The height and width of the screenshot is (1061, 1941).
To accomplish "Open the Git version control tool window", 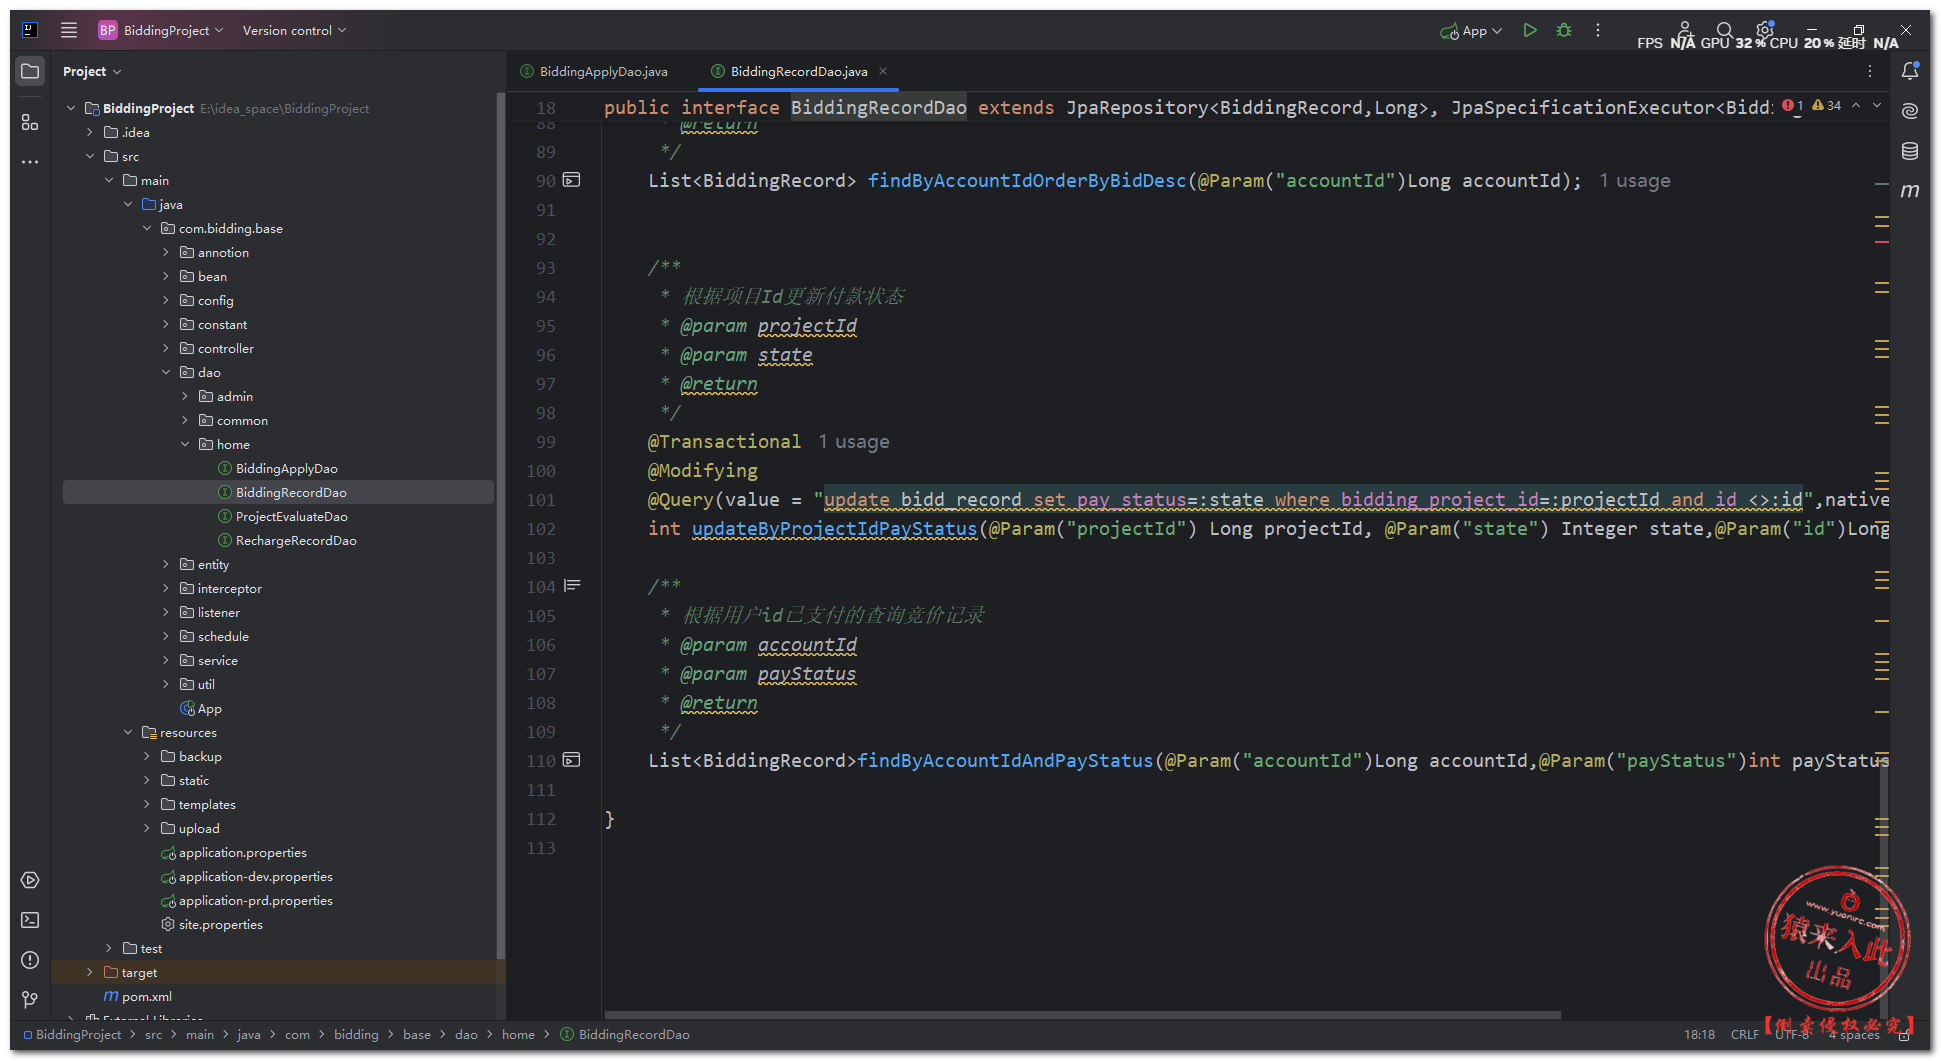I will pyautogui.click(x=30, y=999).
